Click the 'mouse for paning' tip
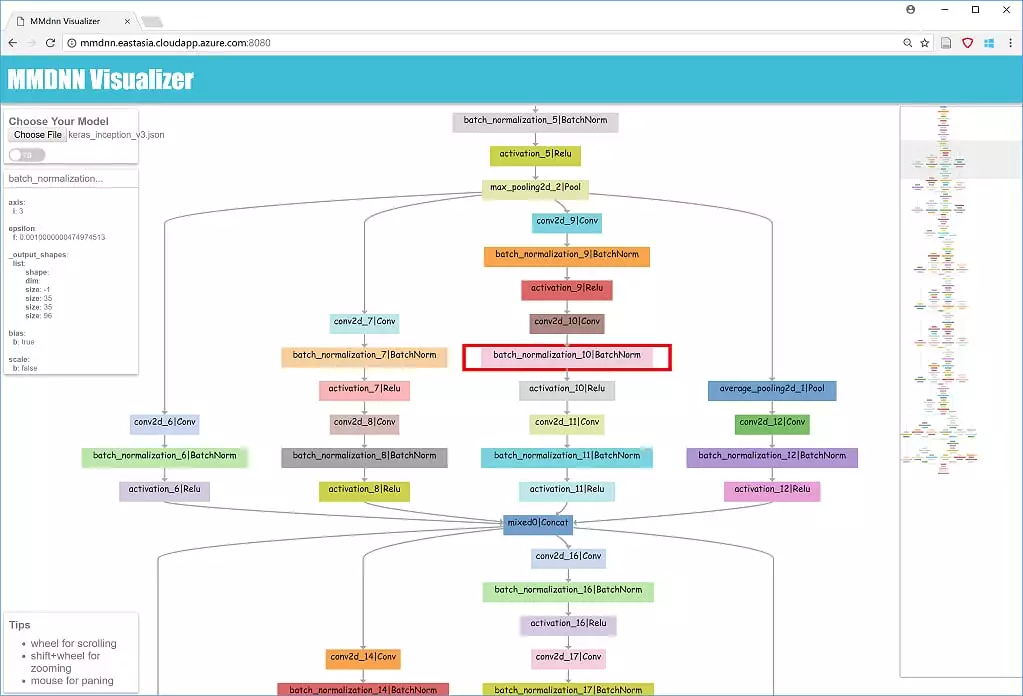The width and height of the screenshot is (1023, 696). (72, 680)
